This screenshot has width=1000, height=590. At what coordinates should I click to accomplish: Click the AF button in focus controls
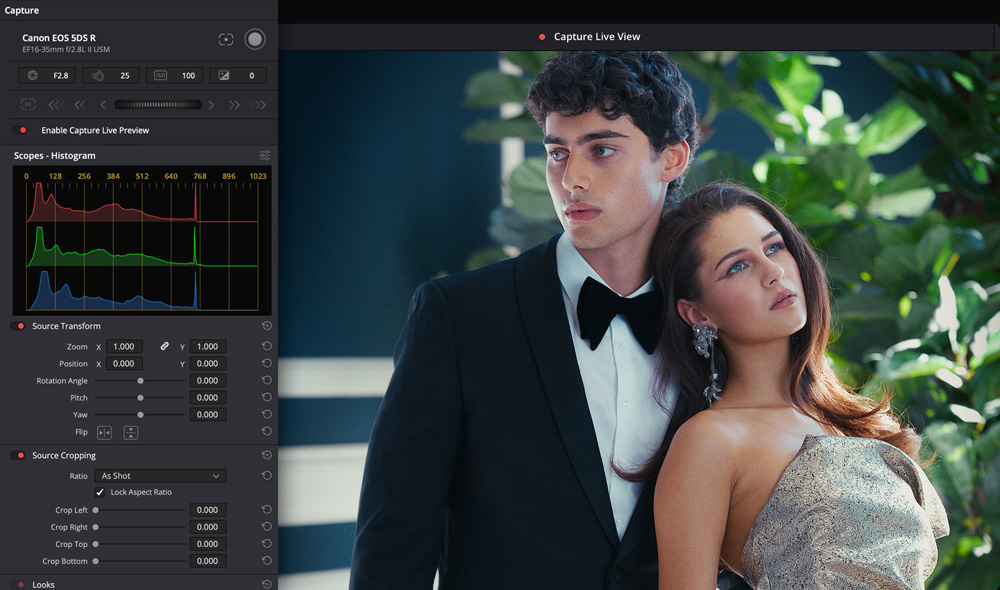coord(28,103)
